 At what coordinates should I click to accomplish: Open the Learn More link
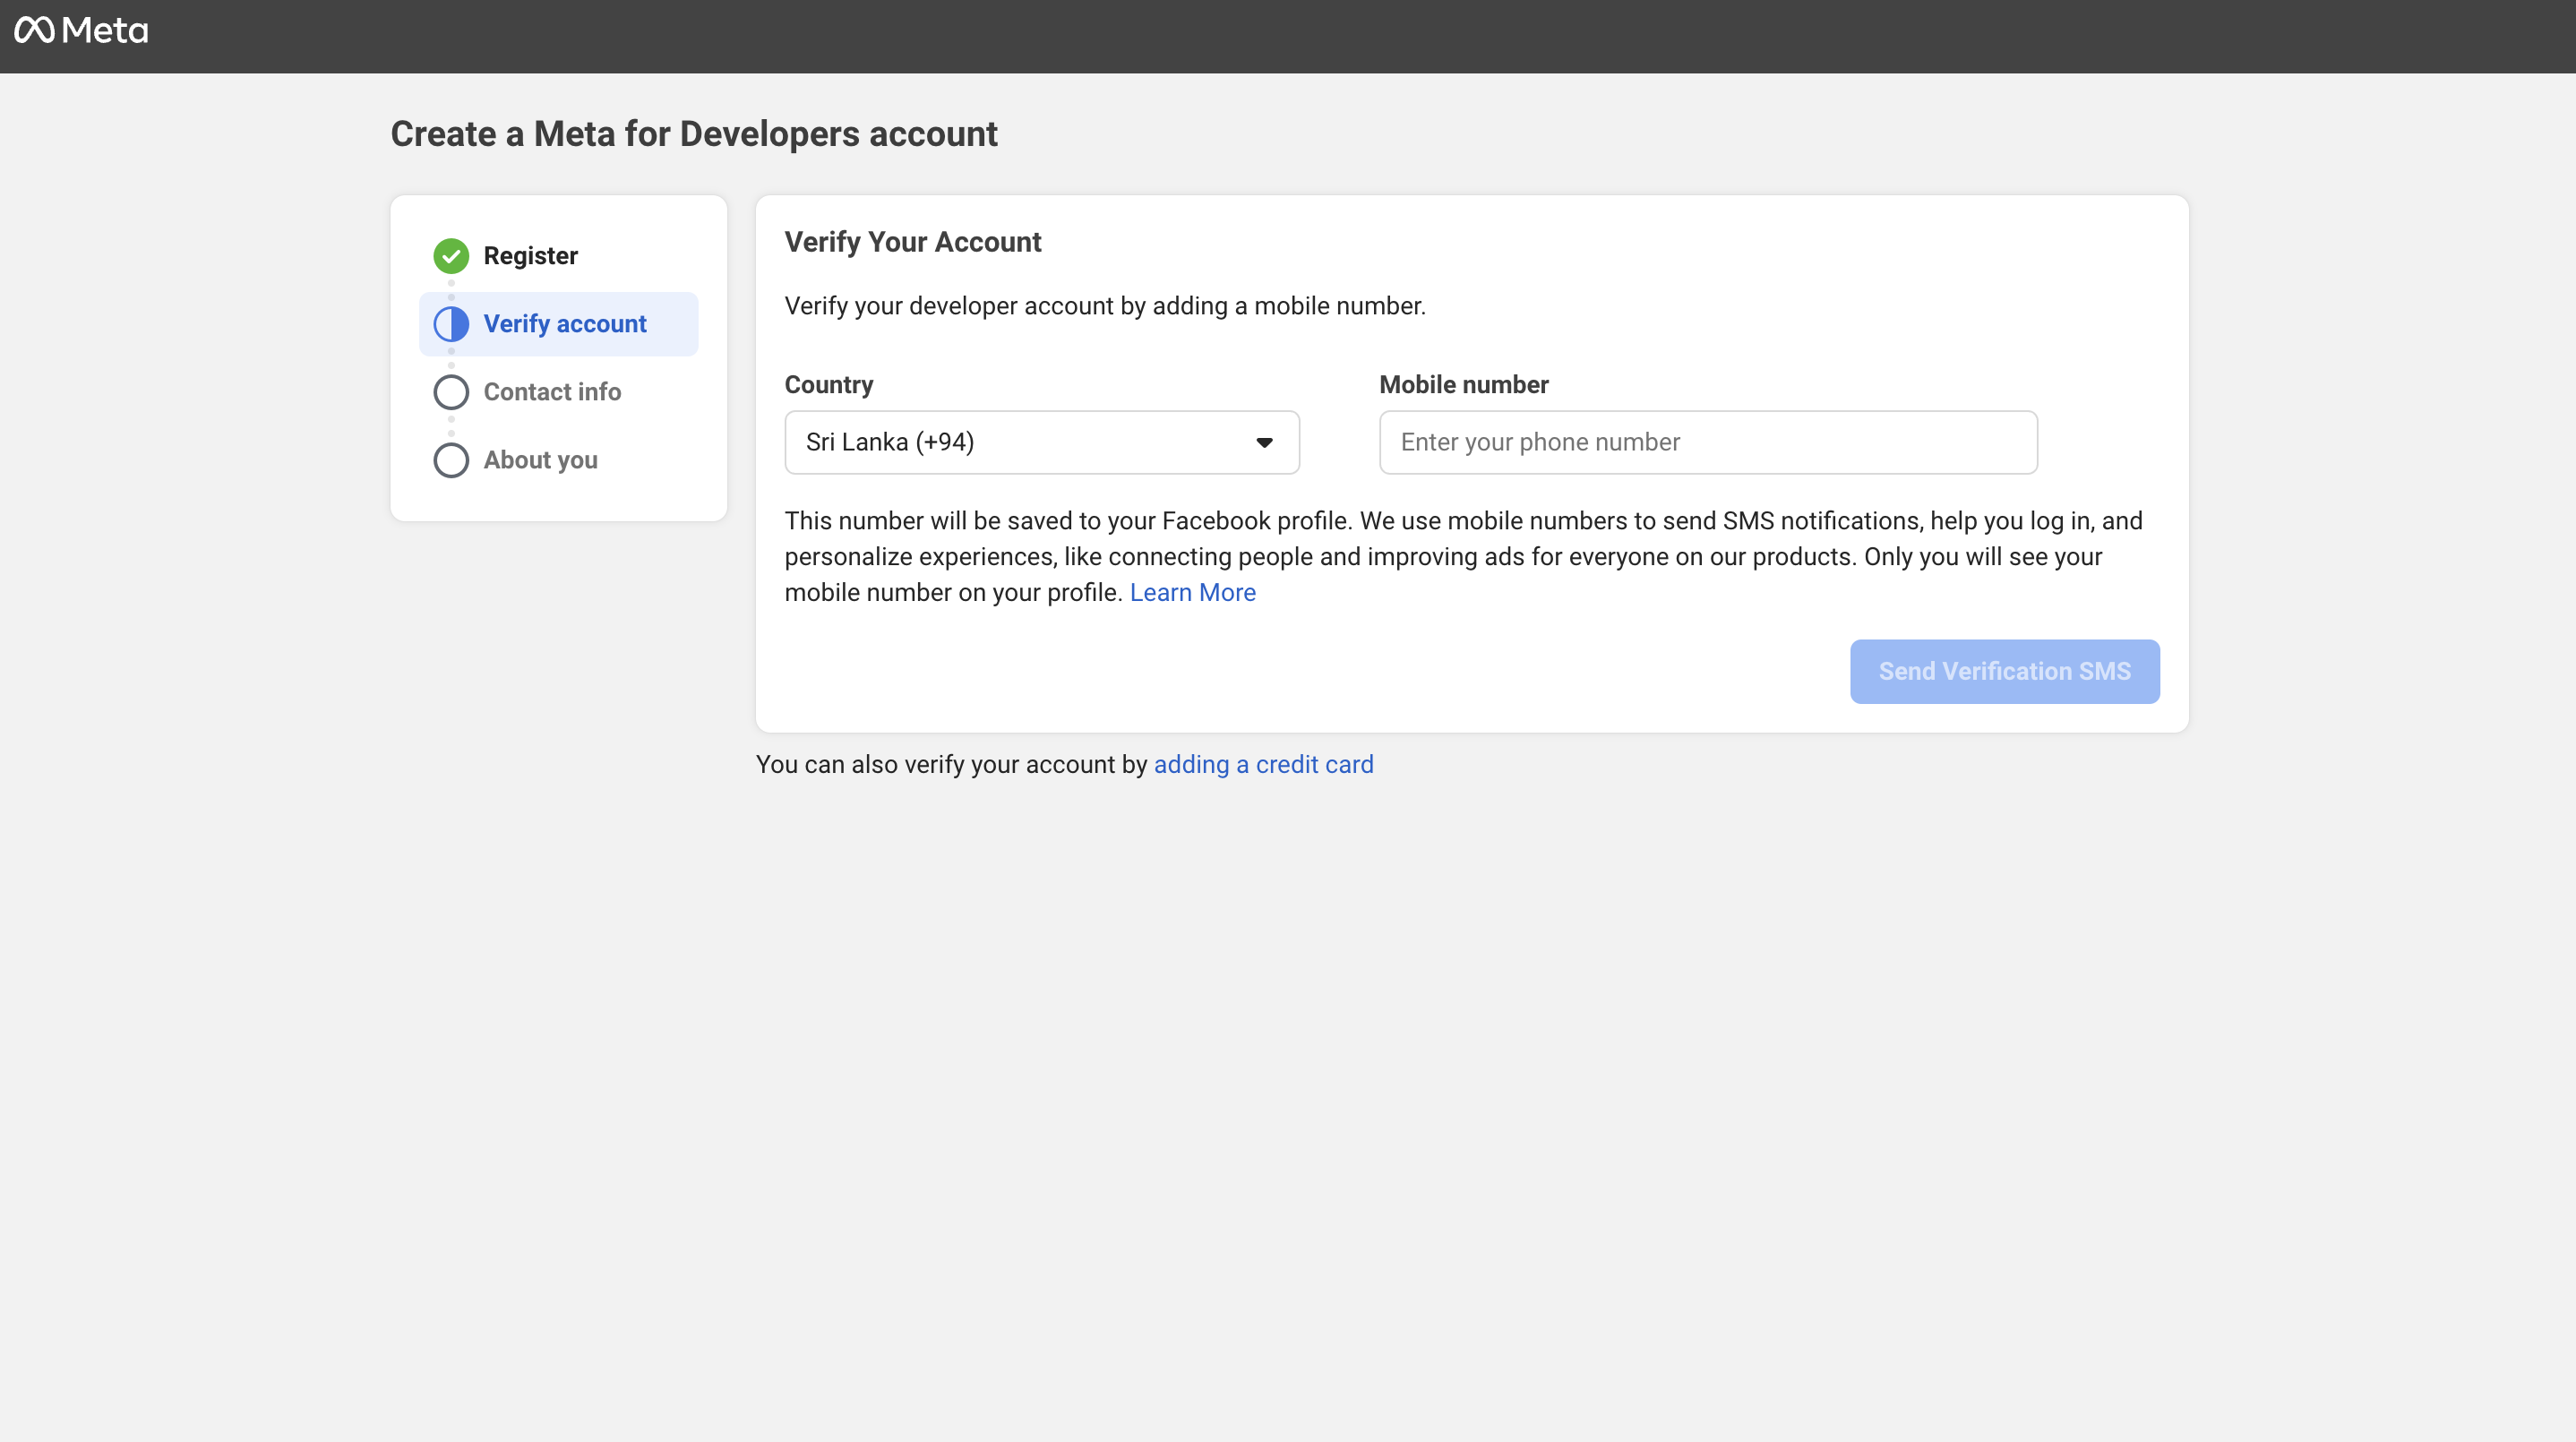click(1192, 593)
